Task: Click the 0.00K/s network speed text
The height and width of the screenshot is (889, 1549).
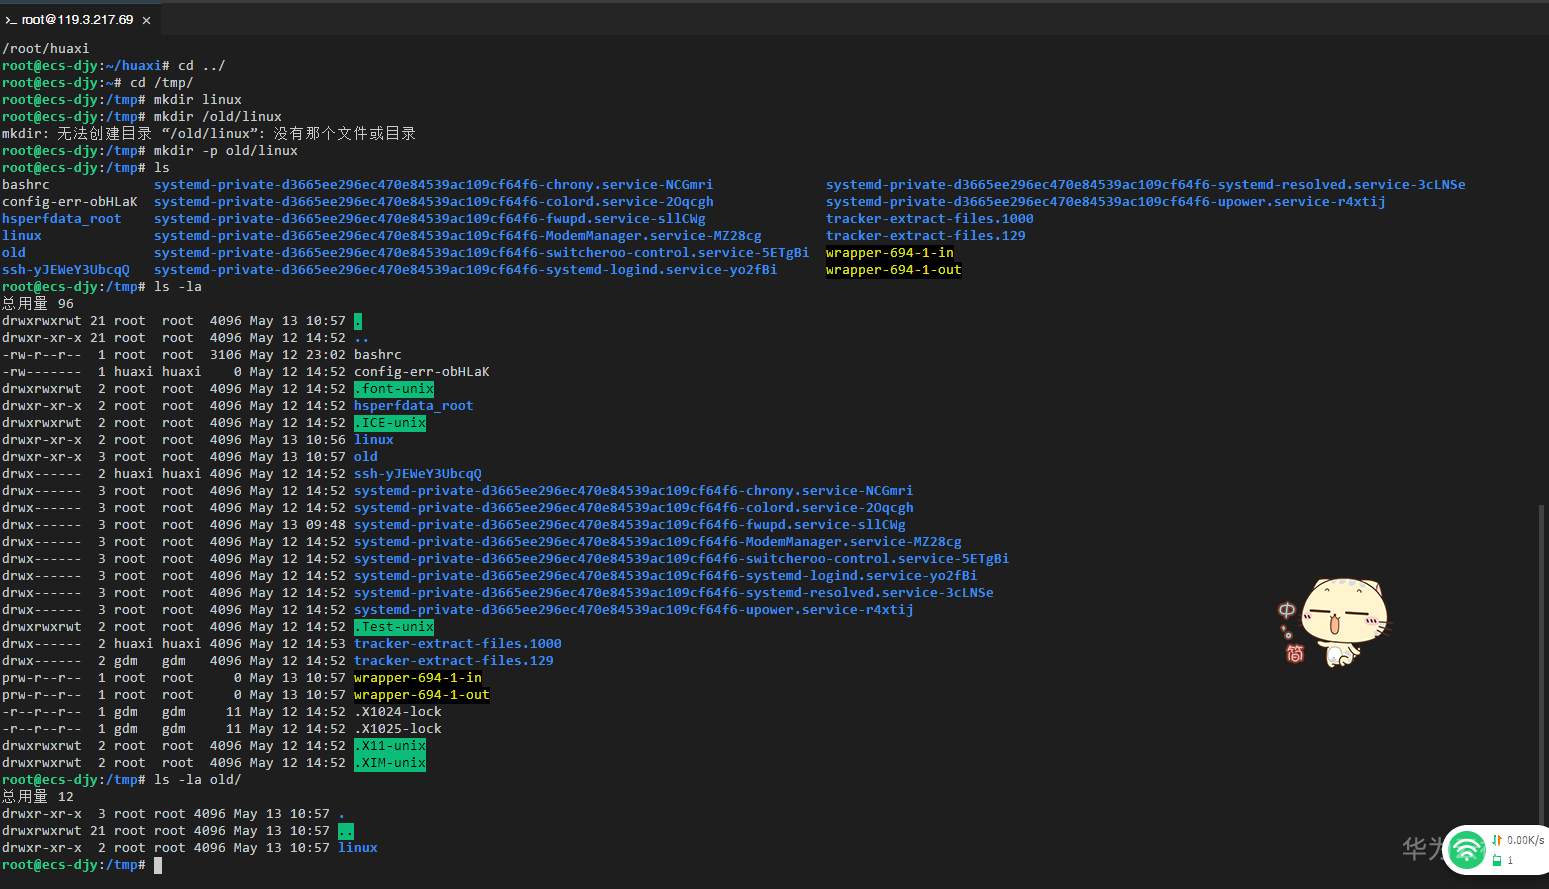Action: (x=1525, y=840)
